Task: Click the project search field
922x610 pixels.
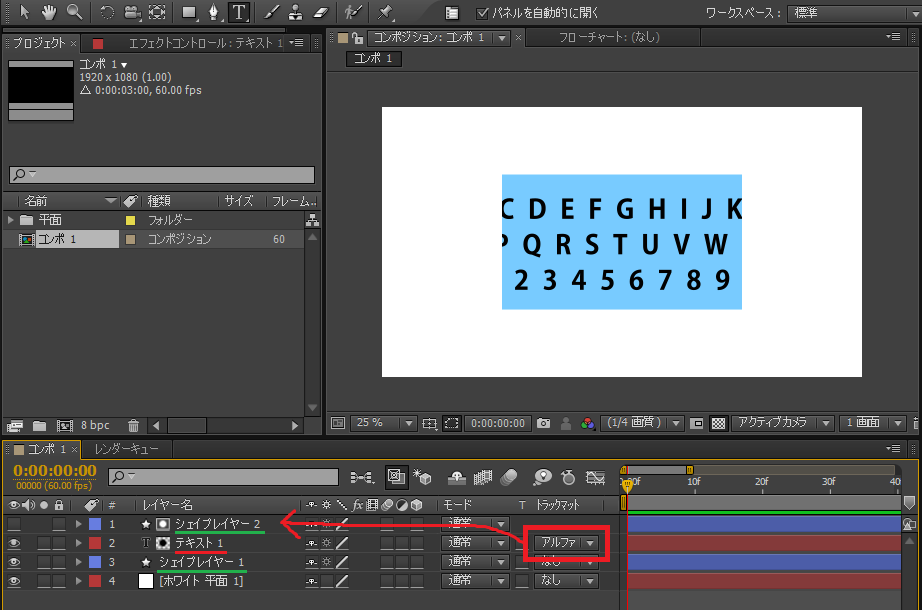Action: [162, 174]
